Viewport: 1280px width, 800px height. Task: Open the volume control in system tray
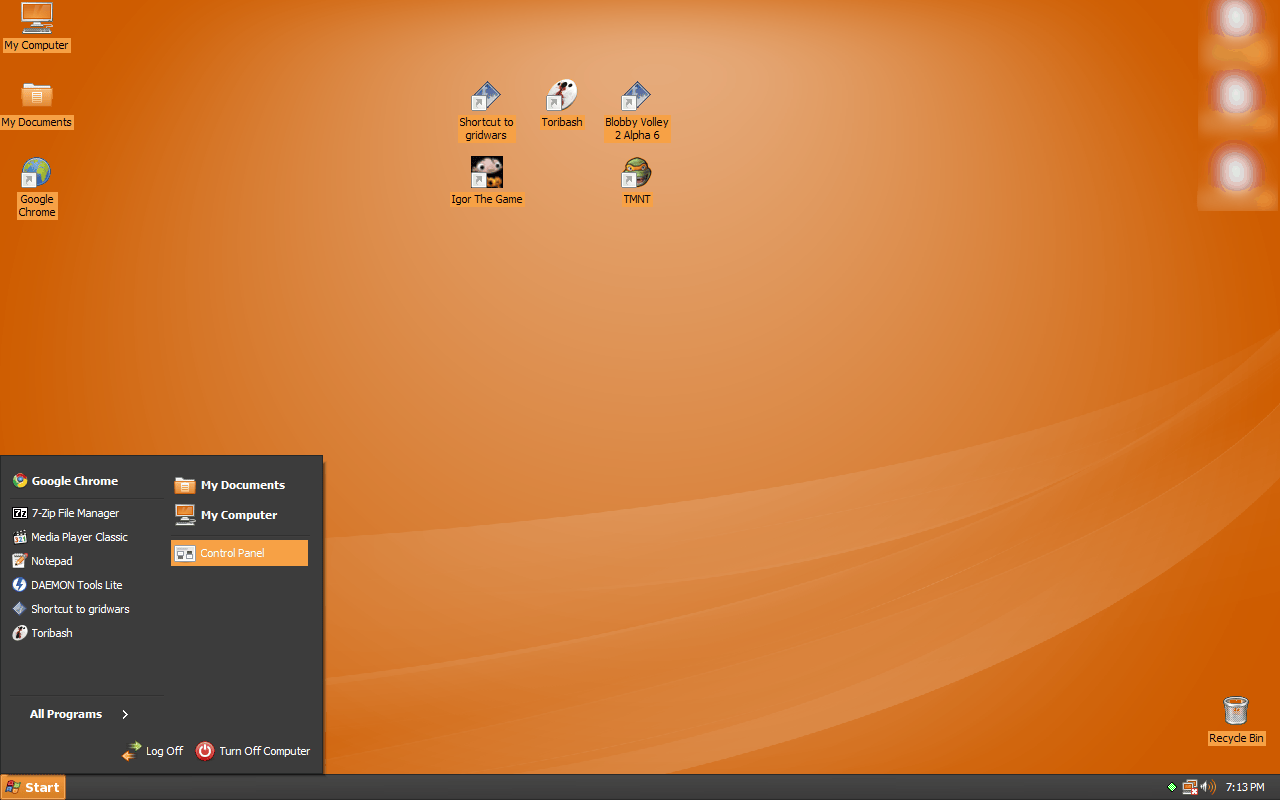[x=1208, y=787]
